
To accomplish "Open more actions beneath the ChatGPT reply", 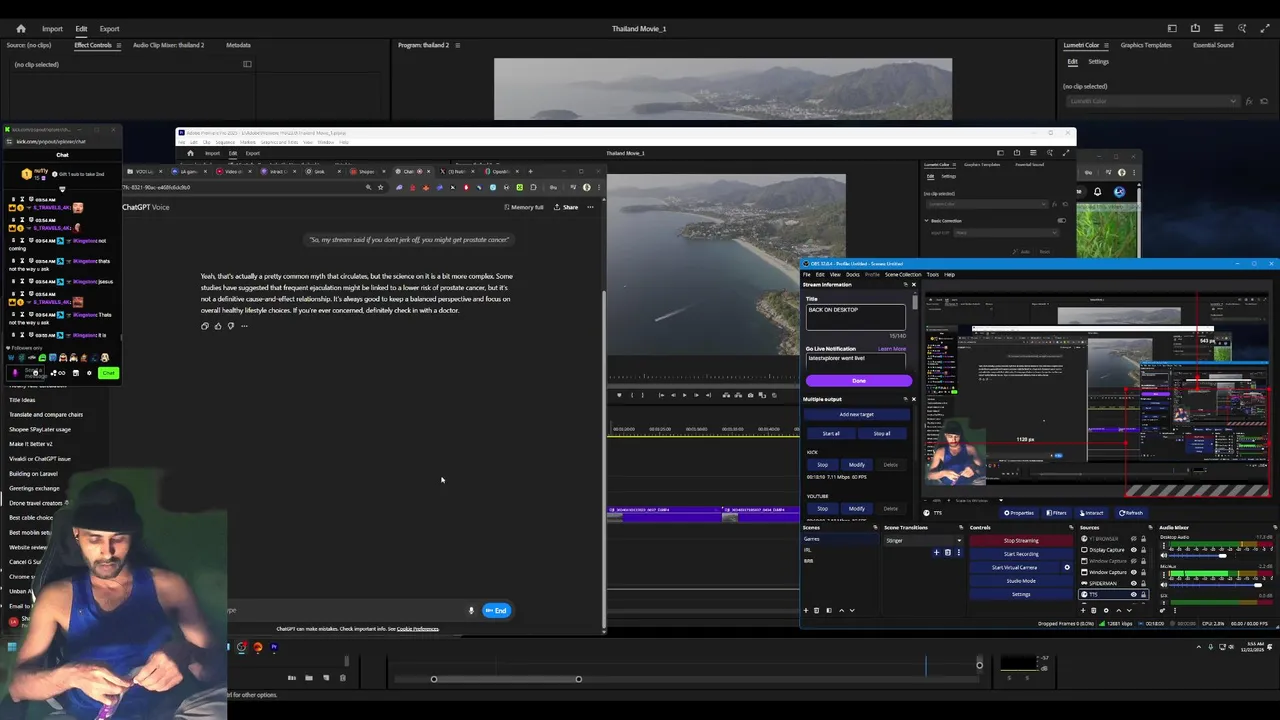I will [244, 326].
